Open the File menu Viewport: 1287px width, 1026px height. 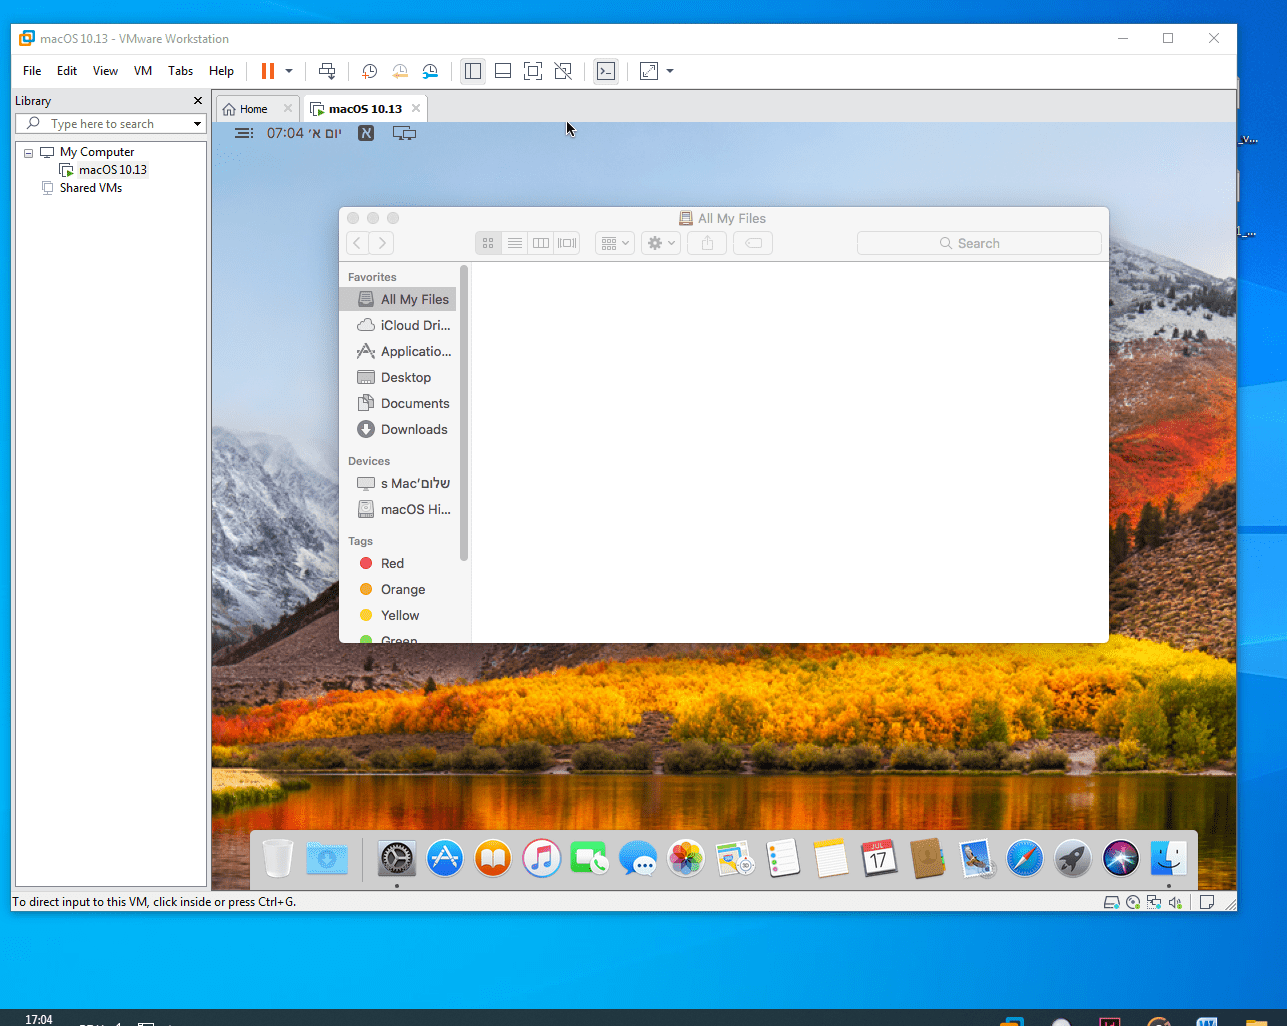(32, 71)
